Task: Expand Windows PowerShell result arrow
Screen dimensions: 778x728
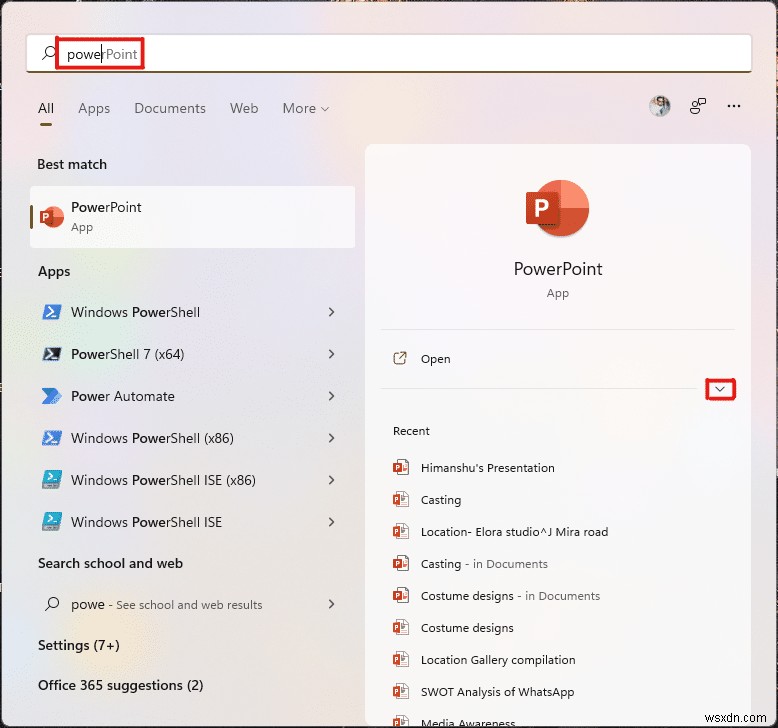Action: click(331, 312)
